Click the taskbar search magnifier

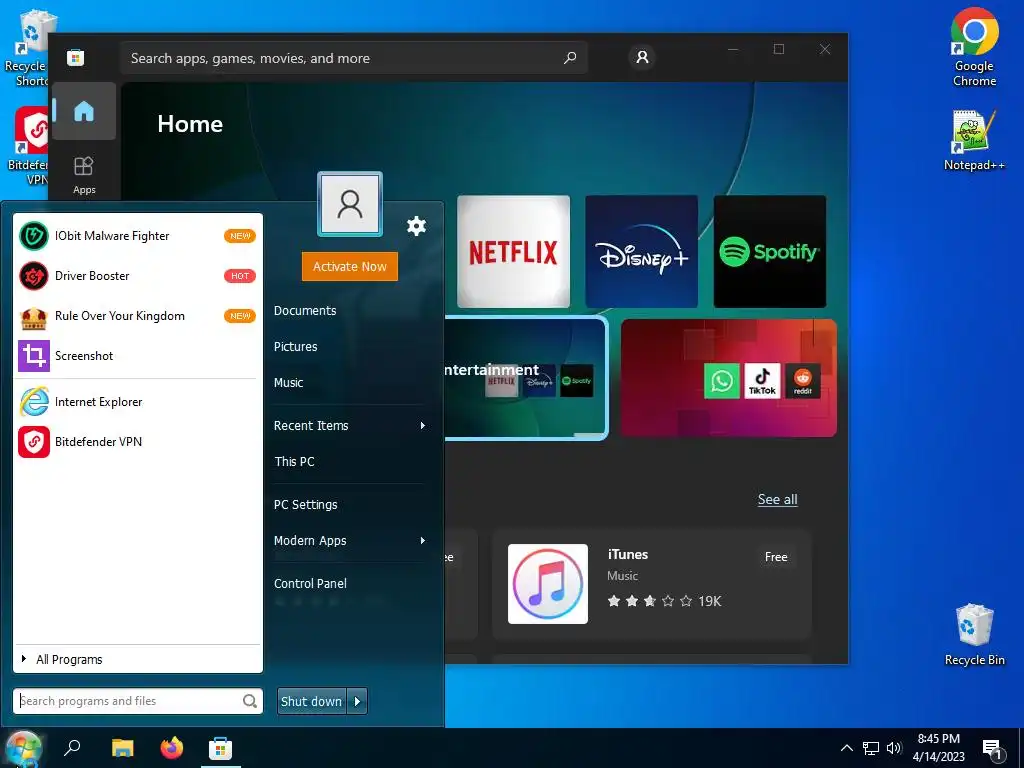click(x=72, y=747)
